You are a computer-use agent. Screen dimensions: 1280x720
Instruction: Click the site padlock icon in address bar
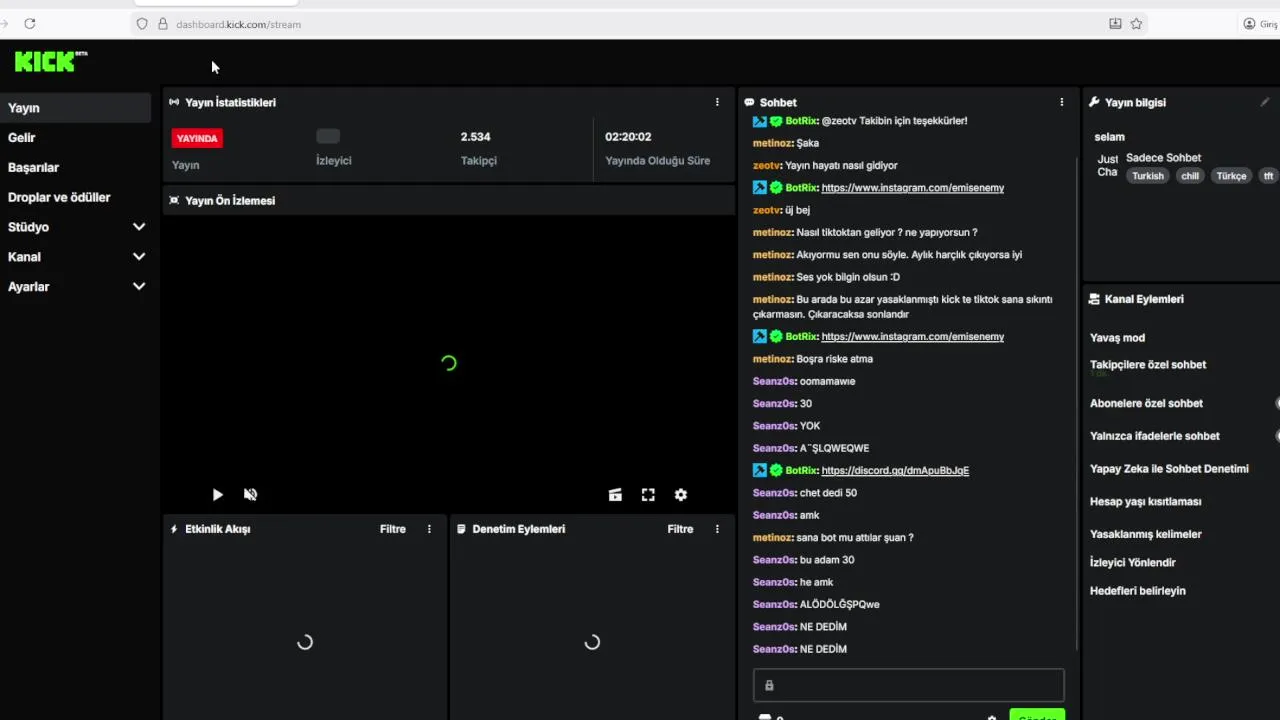point(163,24)
